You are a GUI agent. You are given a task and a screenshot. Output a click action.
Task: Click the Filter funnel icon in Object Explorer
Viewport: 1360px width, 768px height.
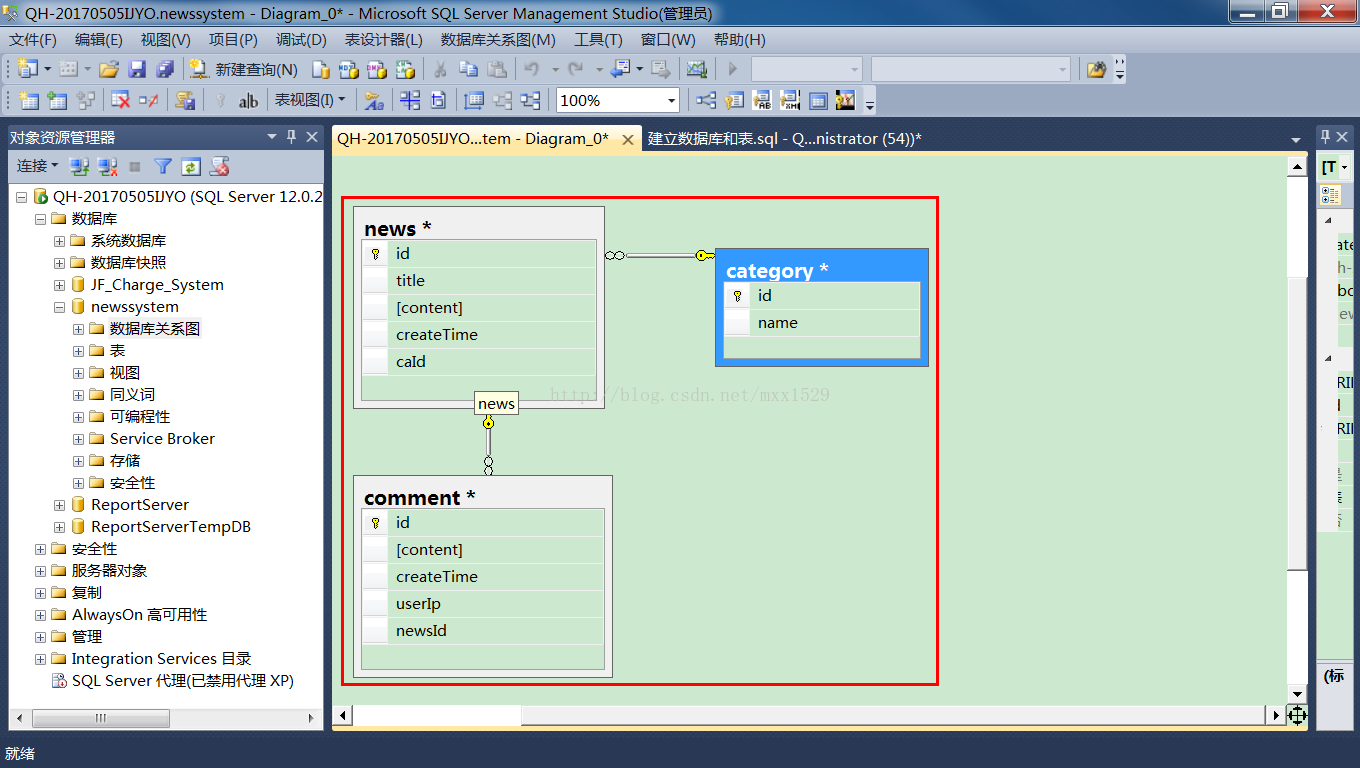[x=163, y=166]
